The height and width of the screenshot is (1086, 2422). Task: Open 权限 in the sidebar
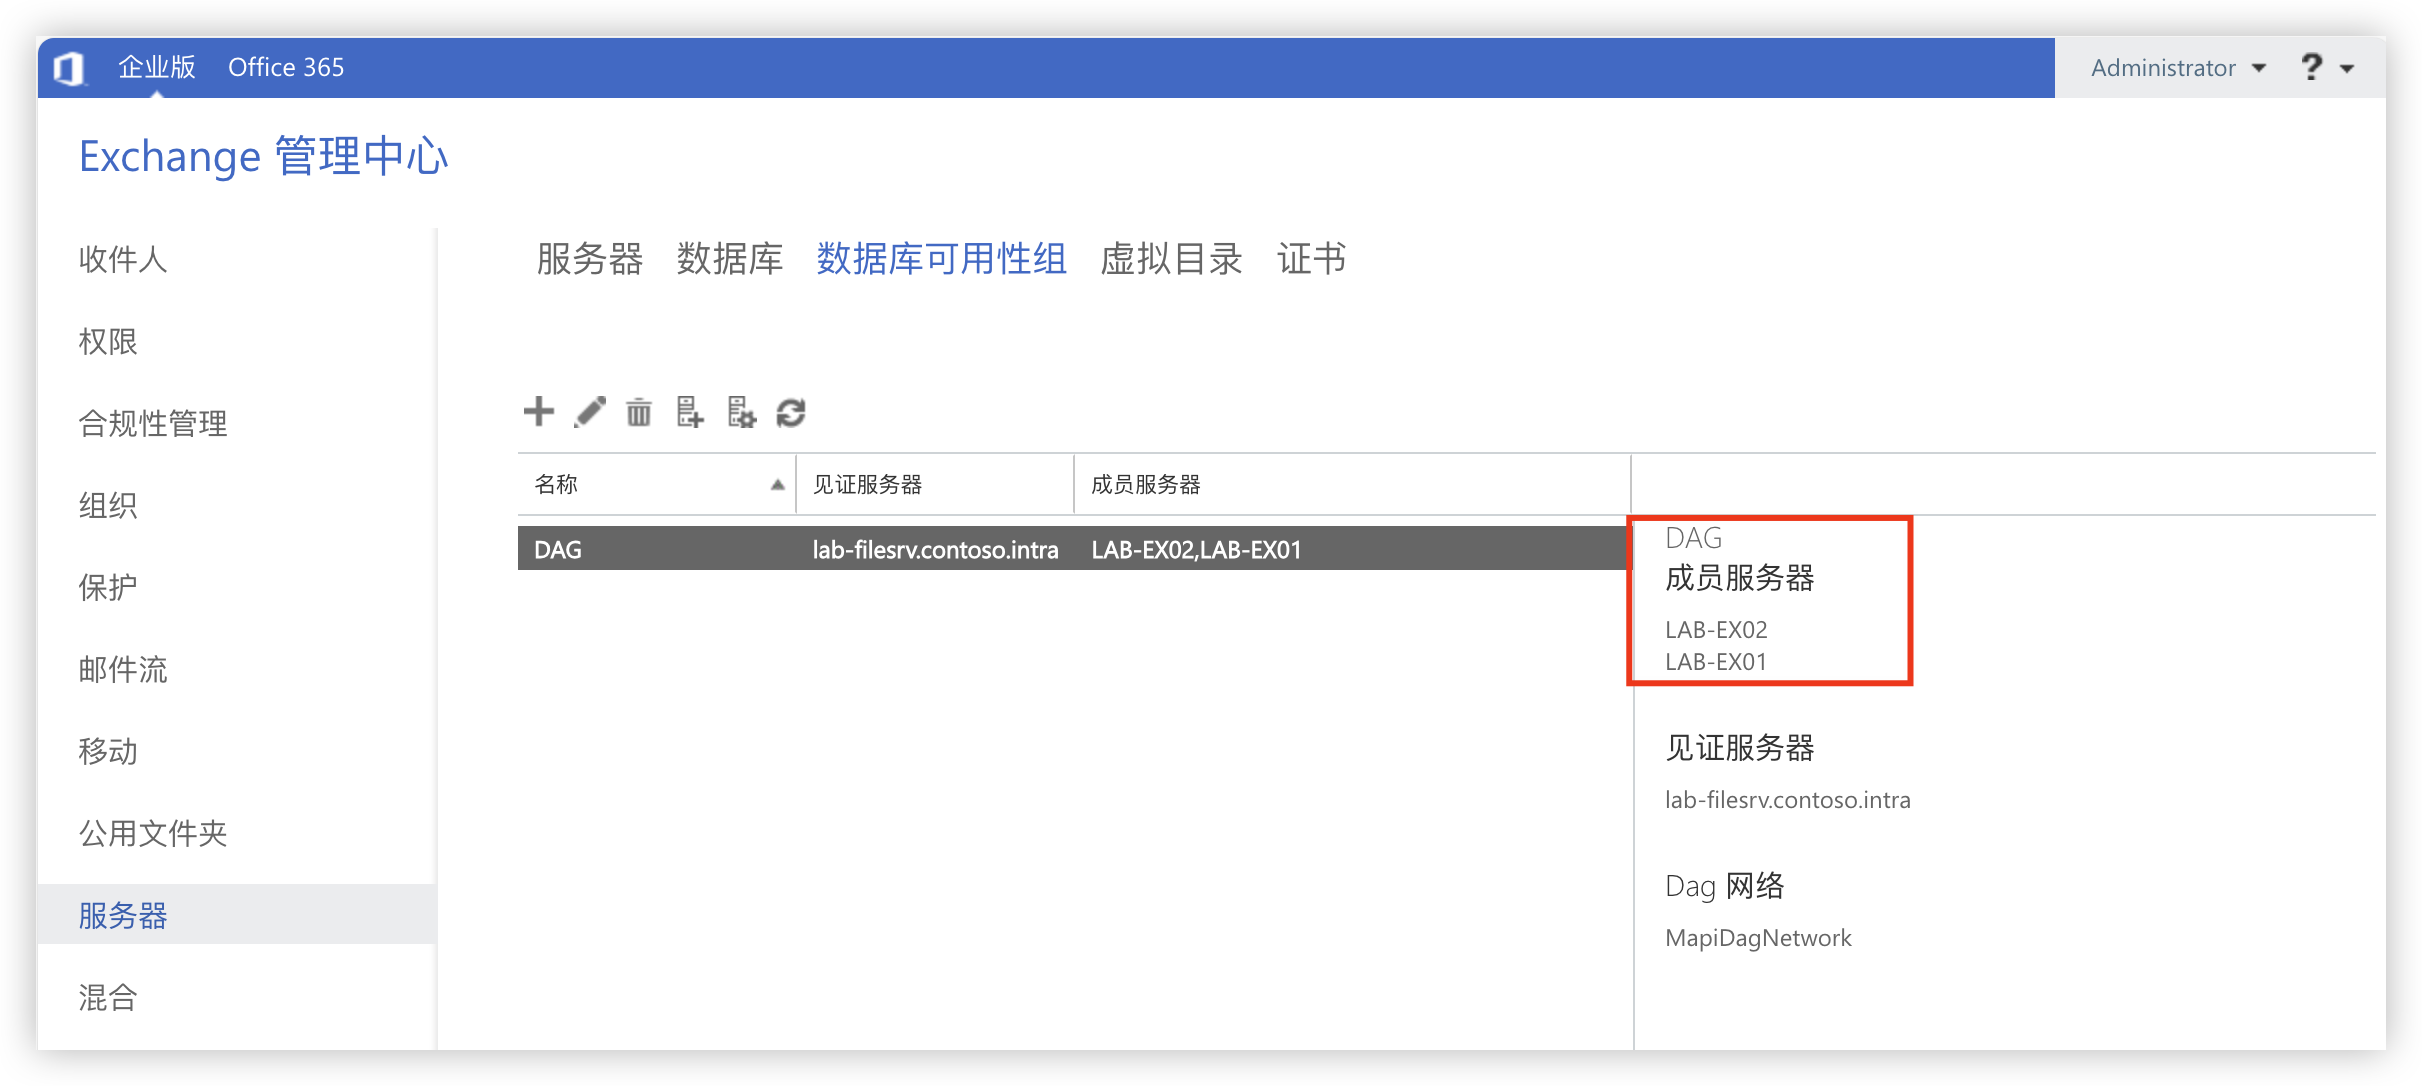tap(108, 341)
